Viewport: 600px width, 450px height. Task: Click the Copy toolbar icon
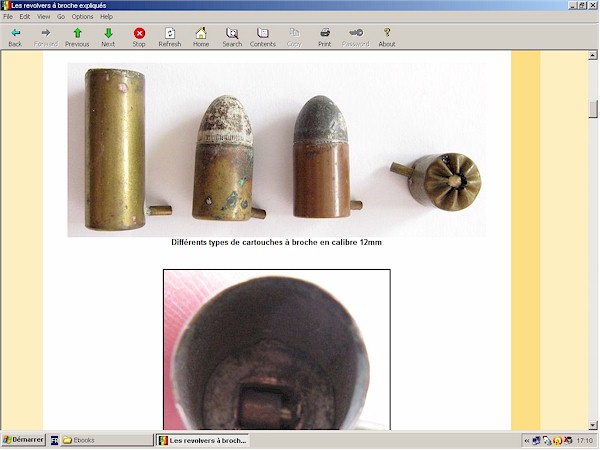click(294, 38)
